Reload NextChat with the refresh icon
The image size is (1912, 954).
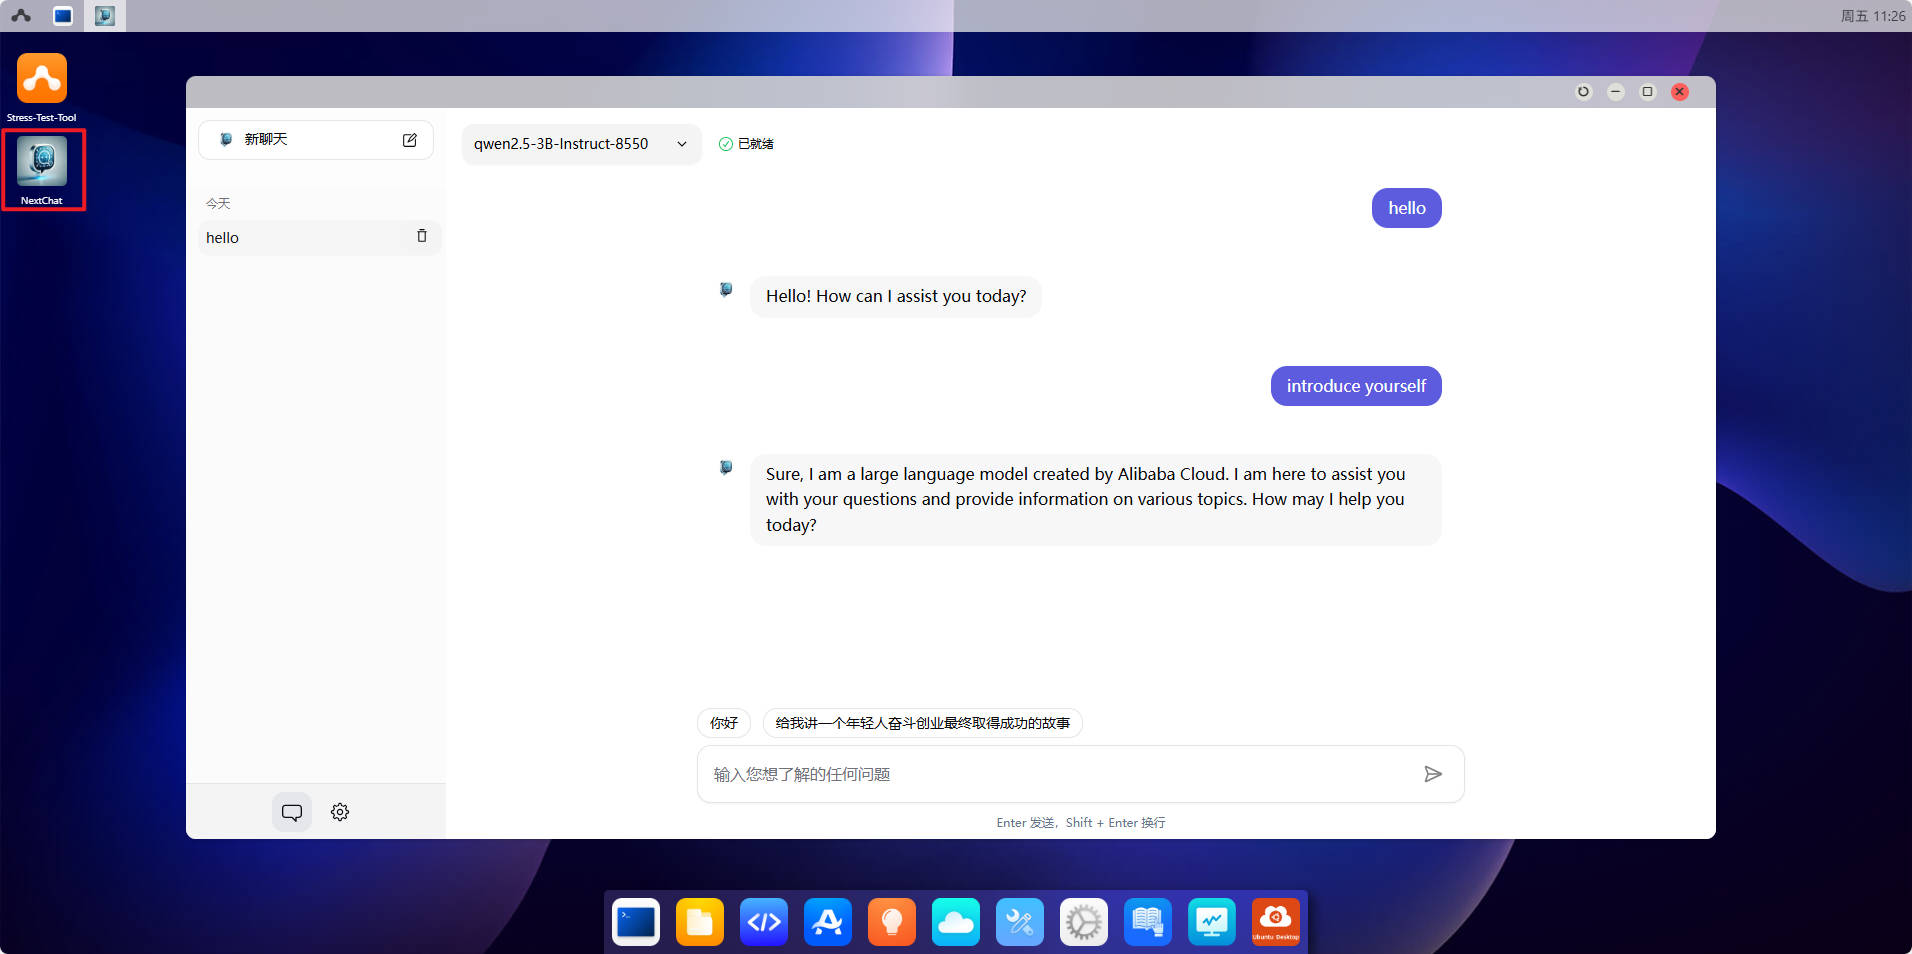click(x=1583, y=91)
